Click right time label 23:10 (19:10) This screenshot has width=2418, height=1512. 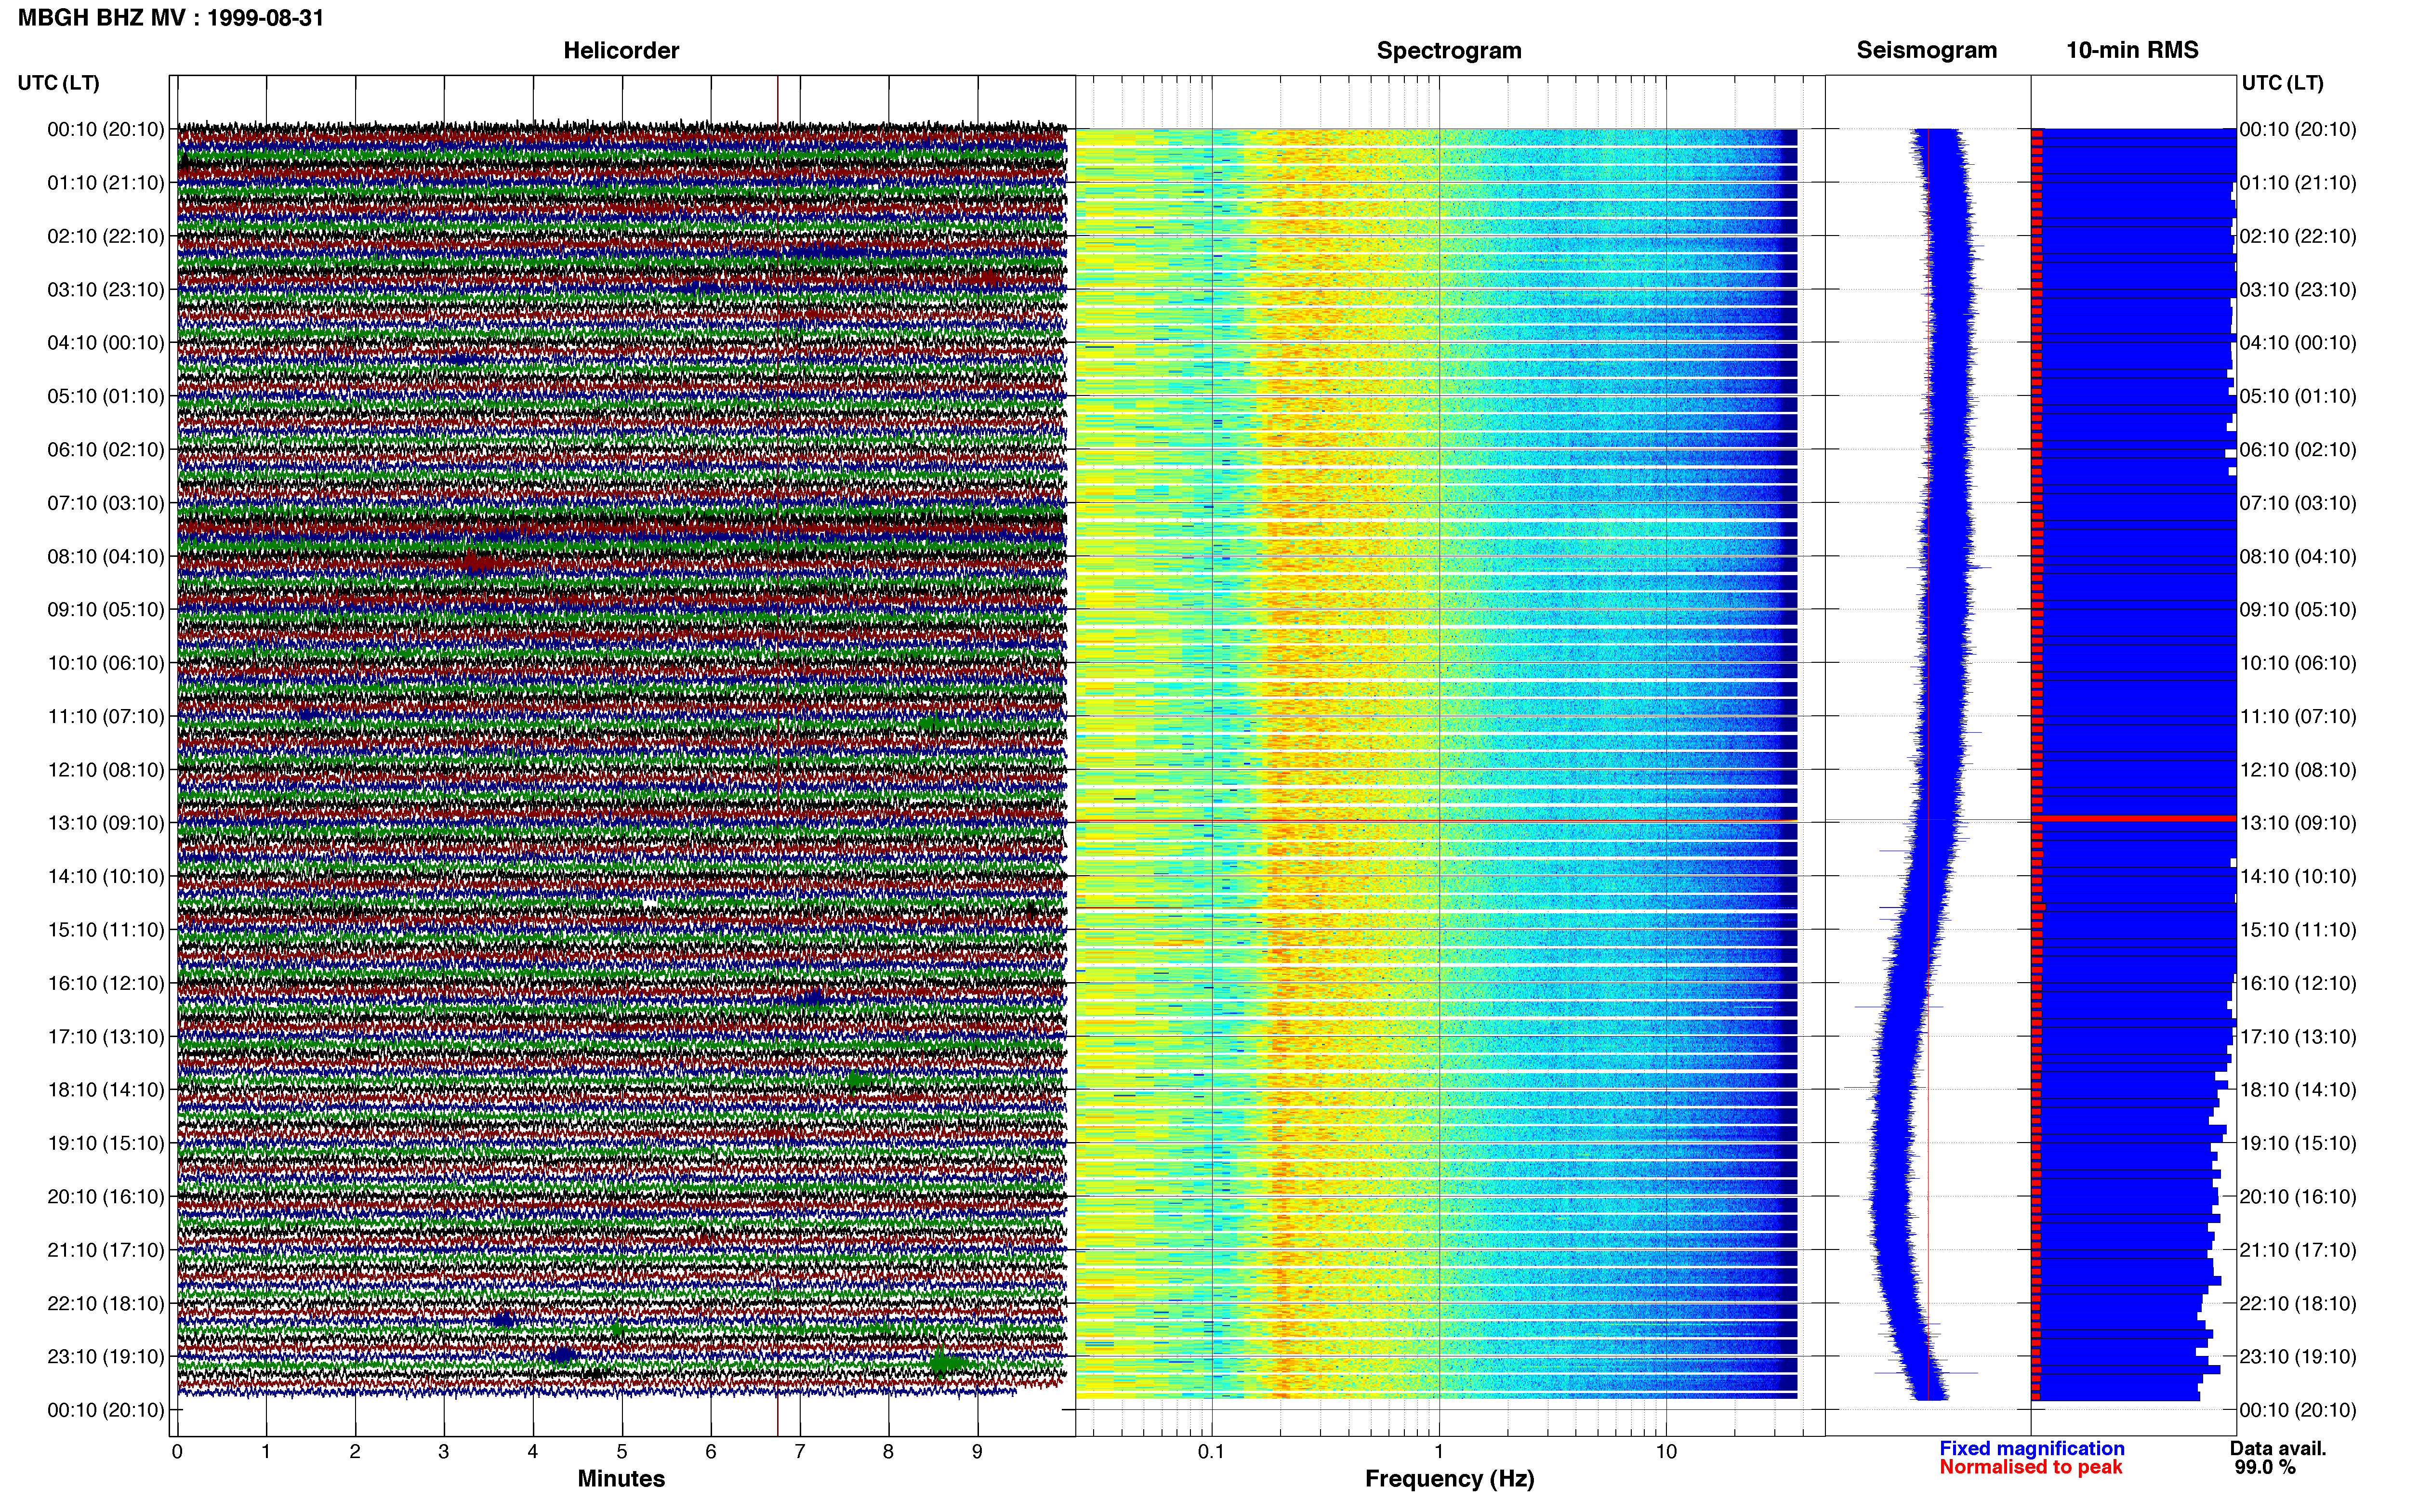coord(2298,1356)
